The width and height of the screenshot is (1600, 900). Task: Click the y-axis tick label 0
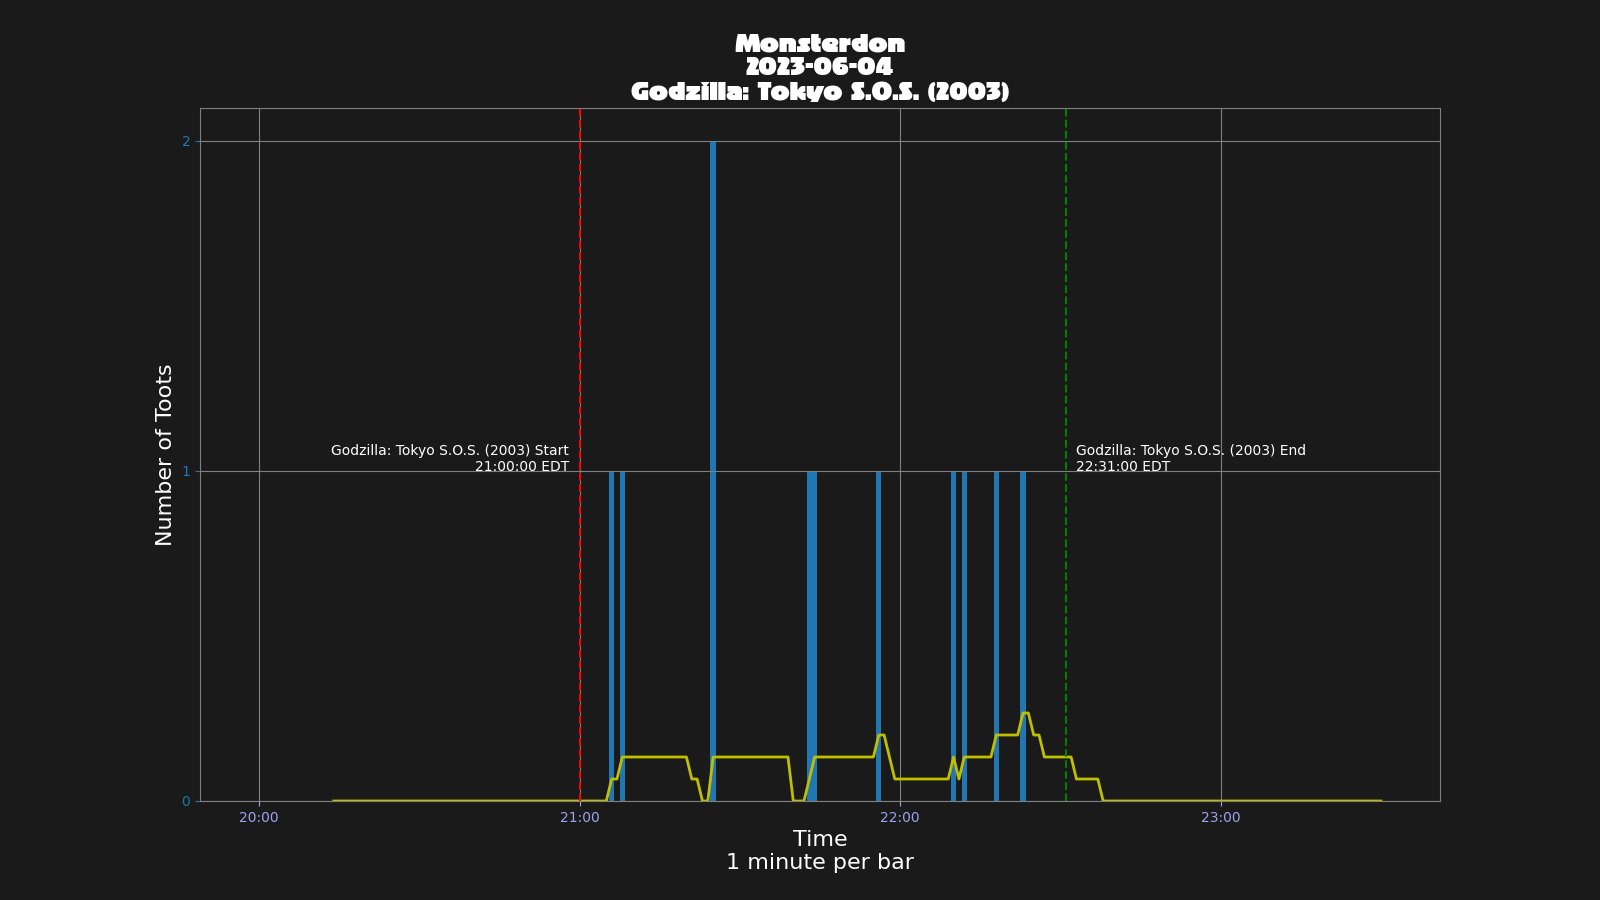point(186,801)
